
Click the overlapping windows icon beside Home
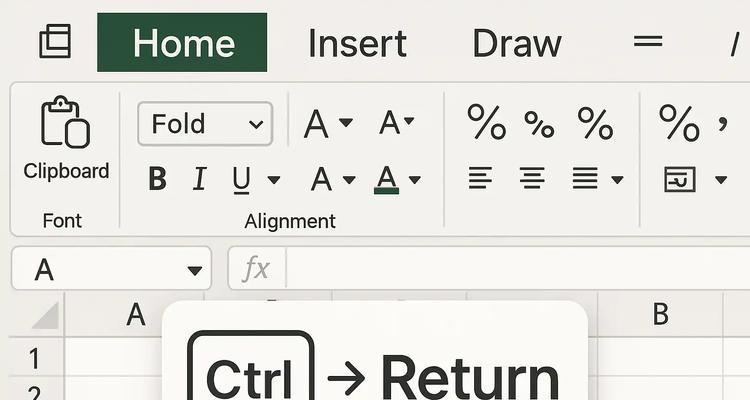[55, 41]
